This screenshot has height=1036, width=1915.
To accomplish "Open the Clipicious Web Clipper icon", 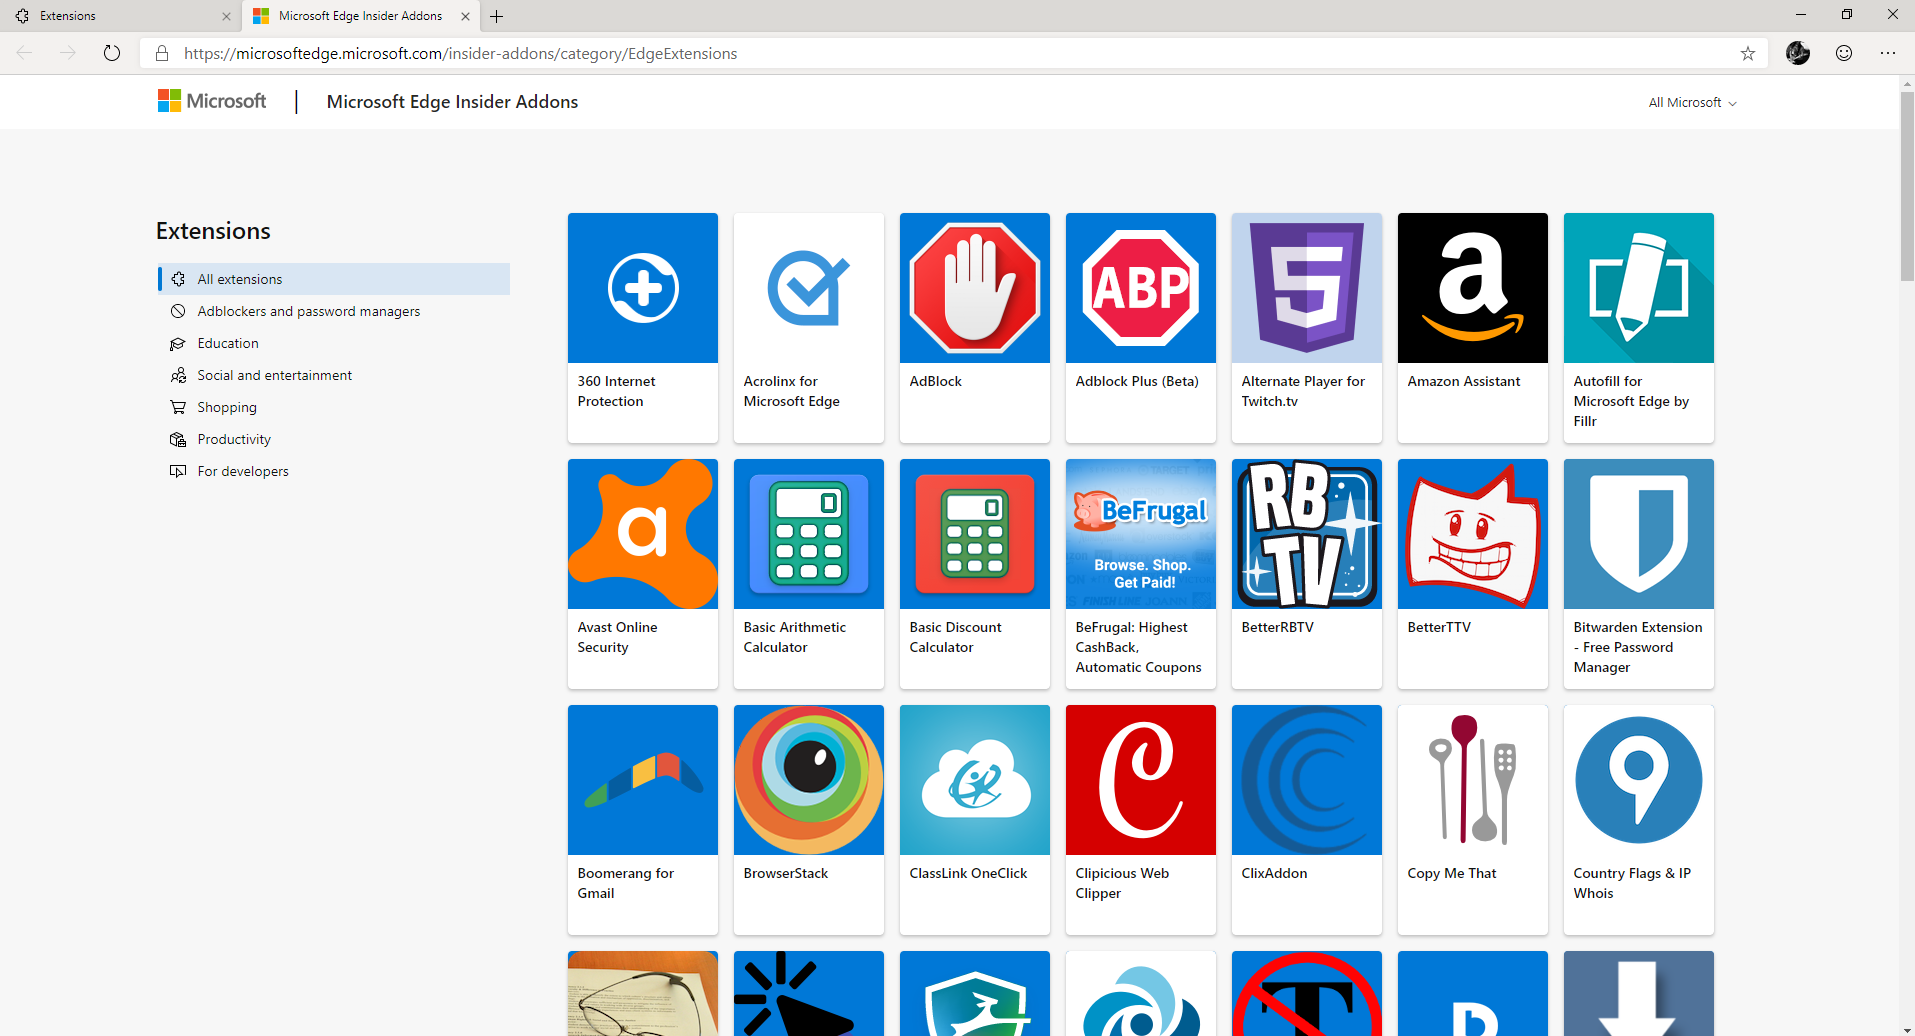I will [1141, 780].
